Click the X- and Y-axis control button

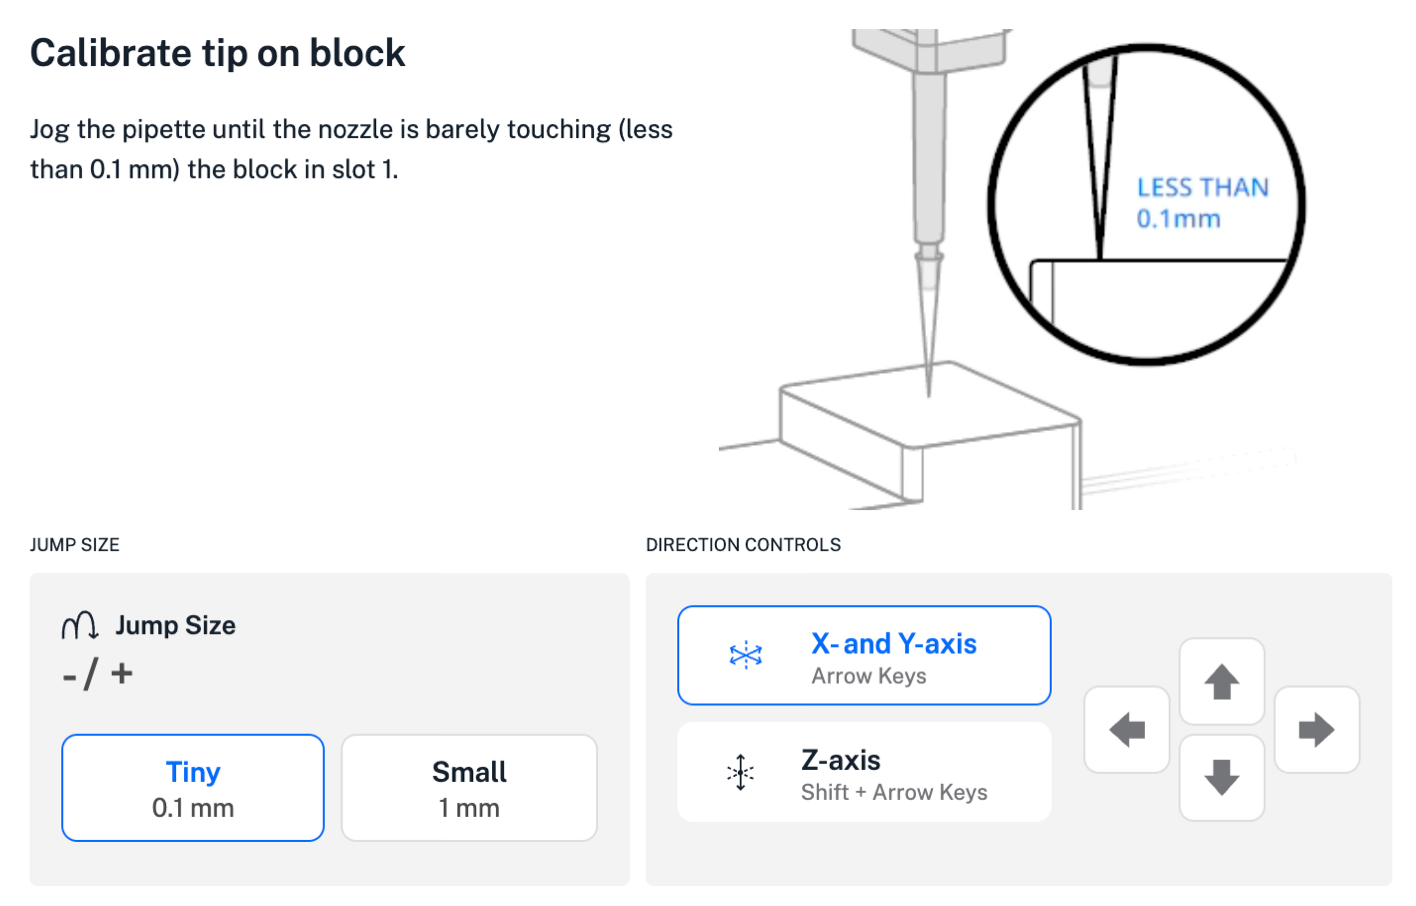point(863,655)
